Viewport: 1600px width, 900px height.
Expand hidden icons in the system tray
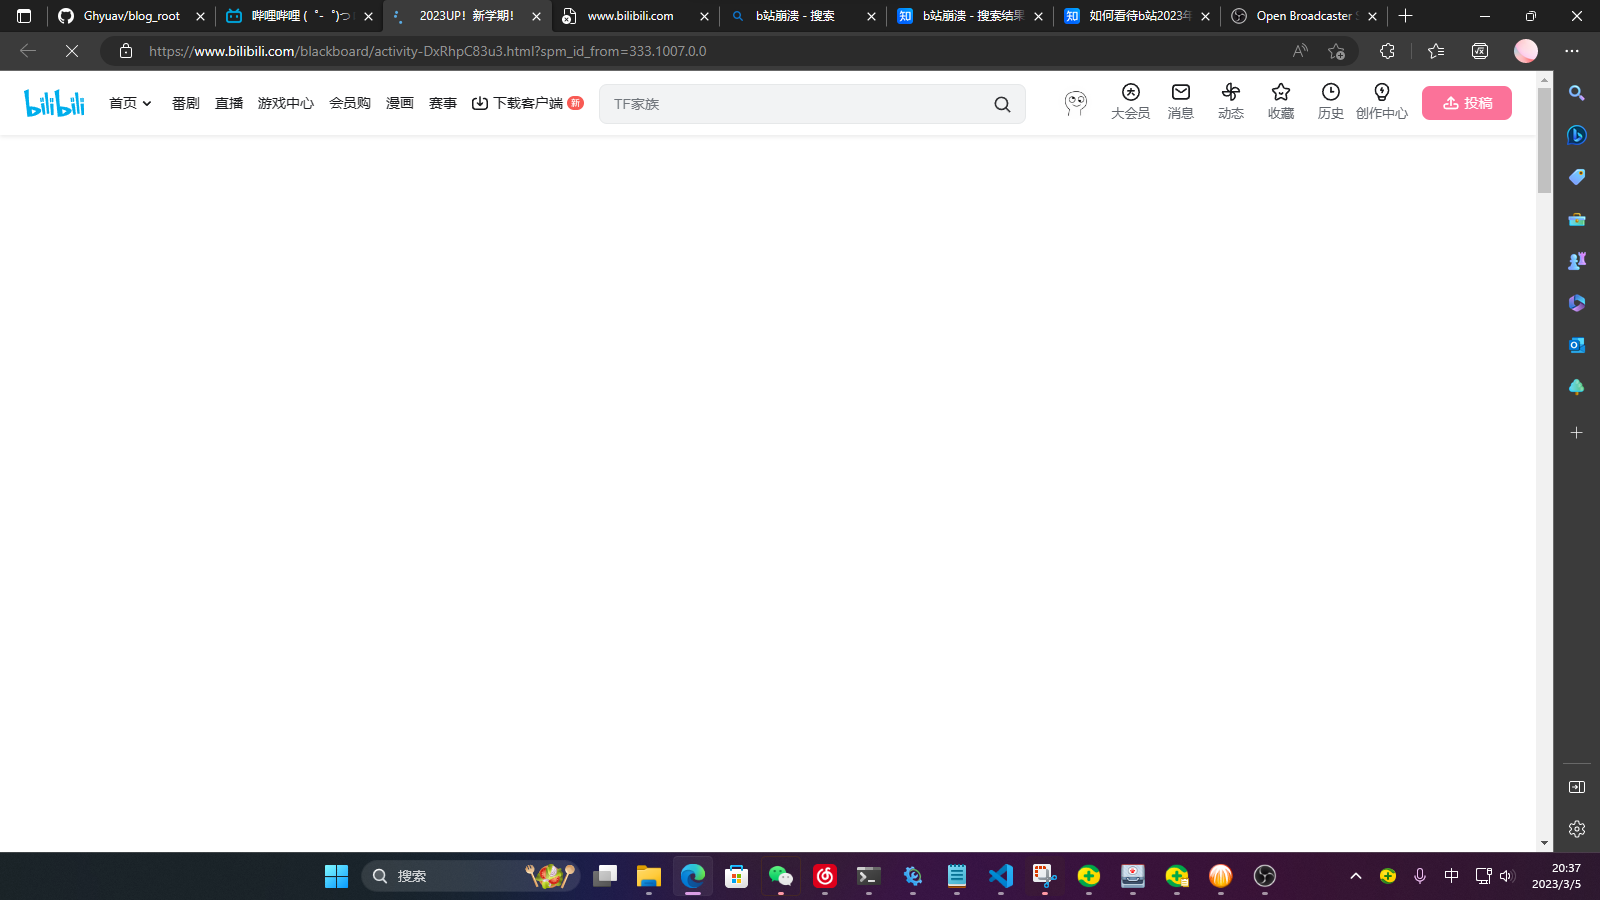pos(1356,876)
